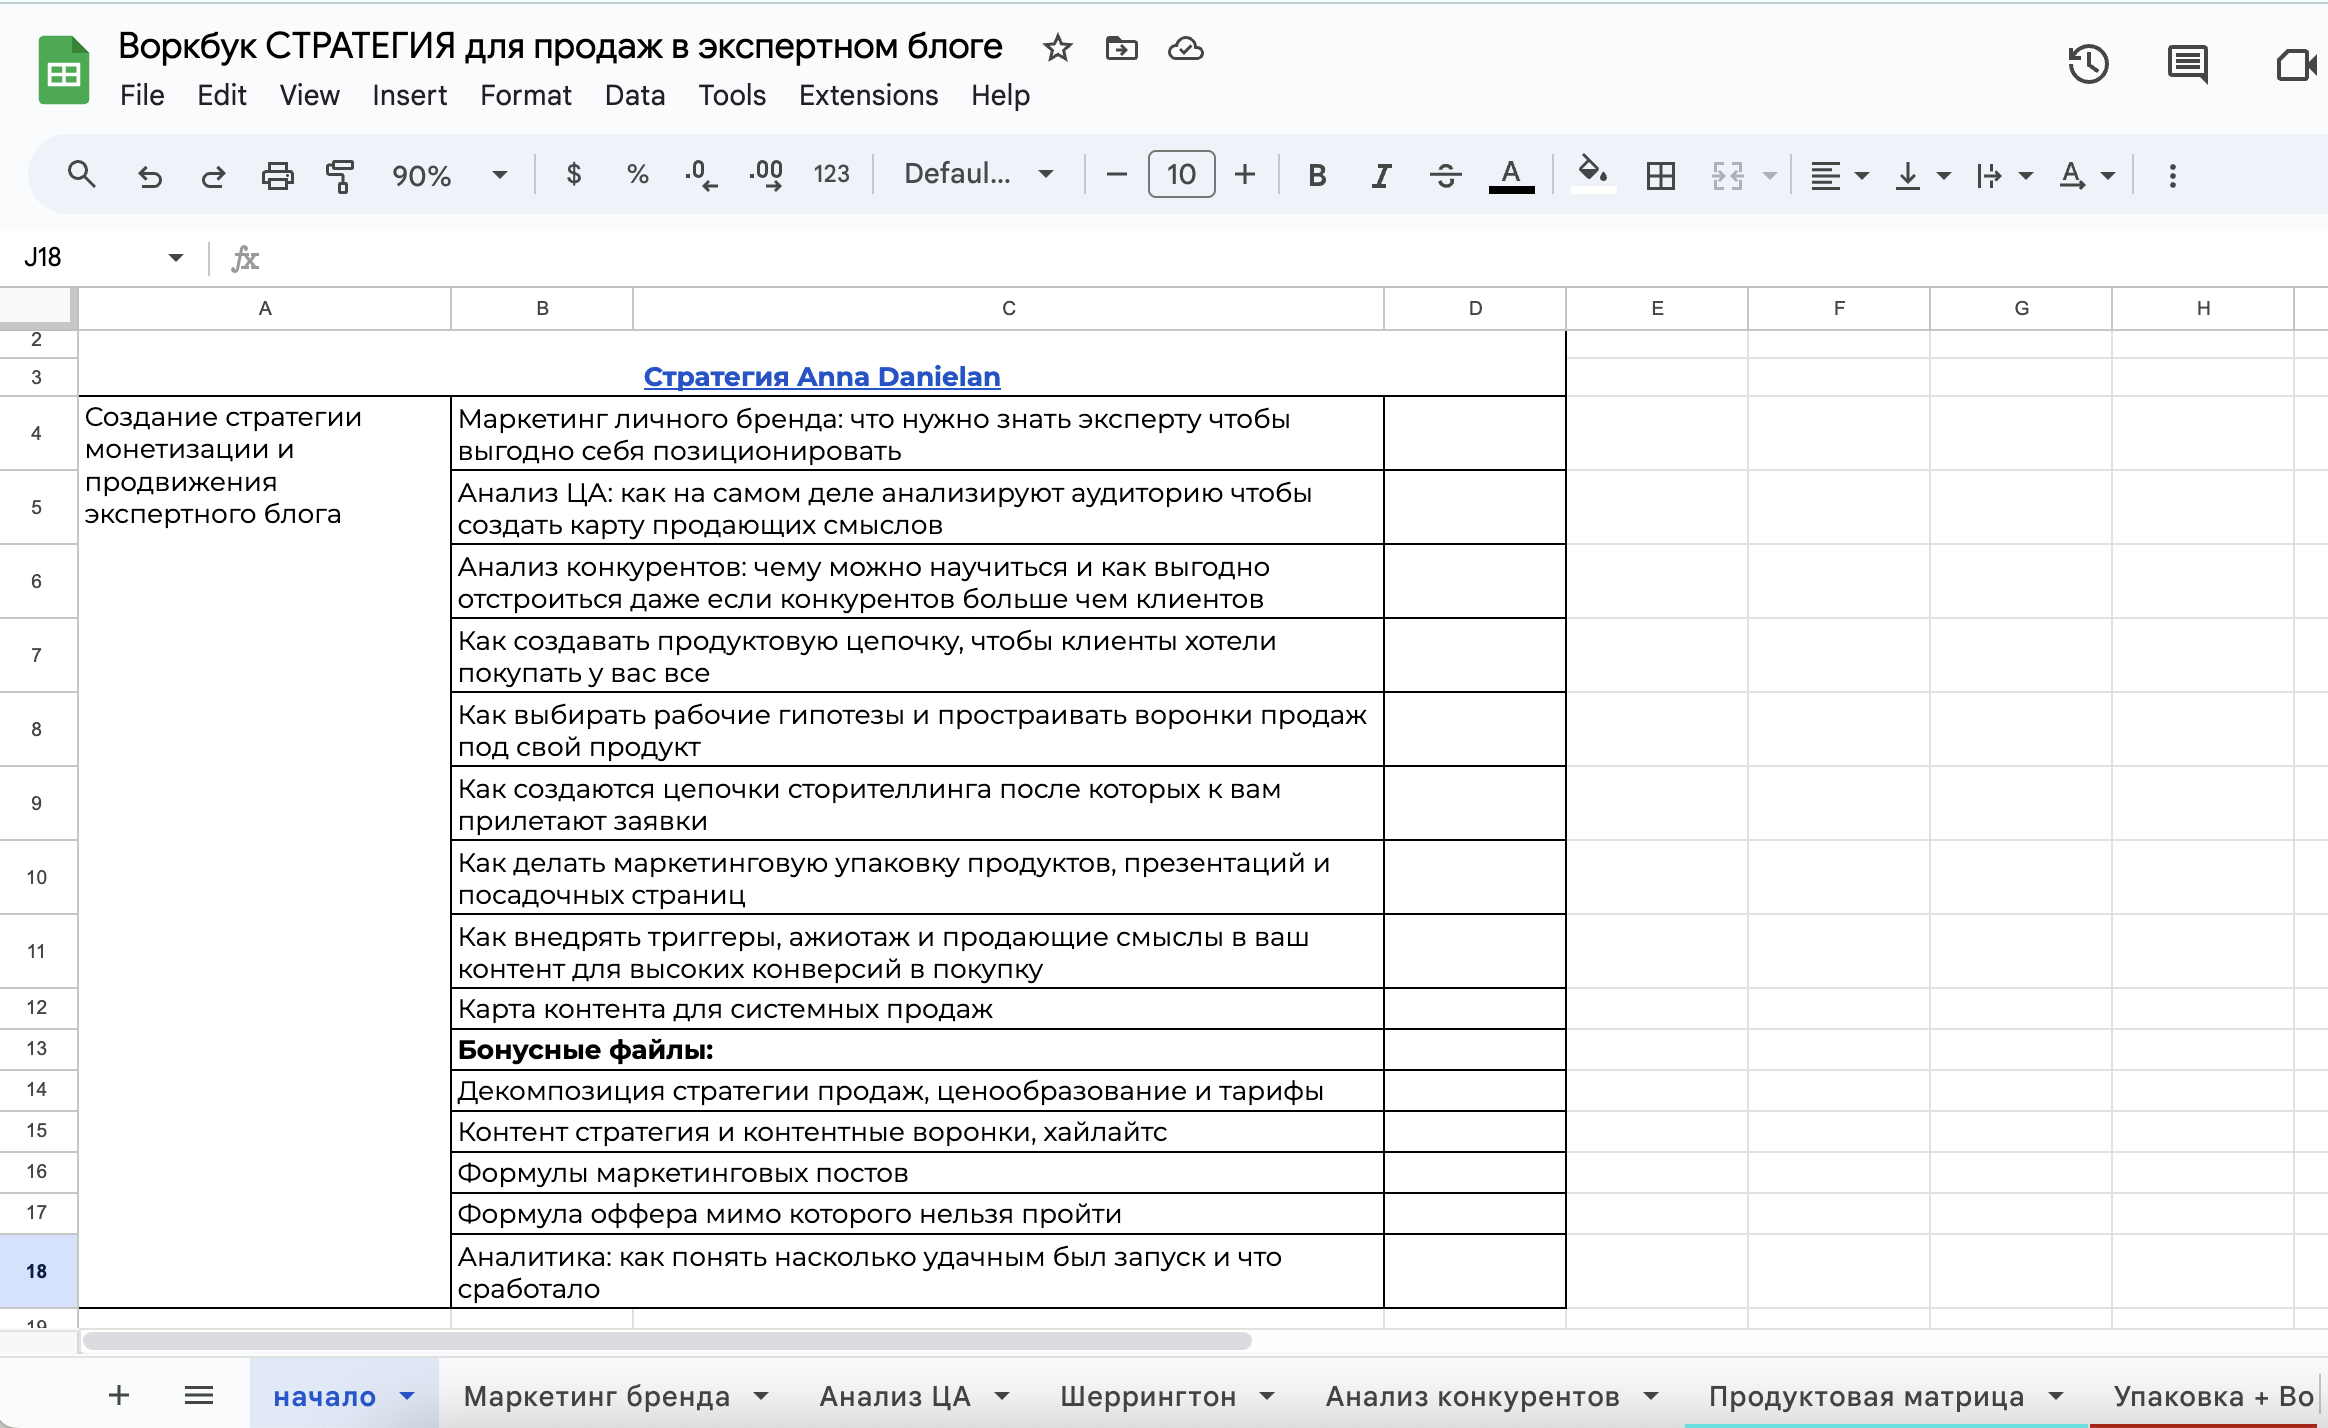Switch to Анализ ЦА sheet
The image size is (2328, 1428).
point(895,1396)
